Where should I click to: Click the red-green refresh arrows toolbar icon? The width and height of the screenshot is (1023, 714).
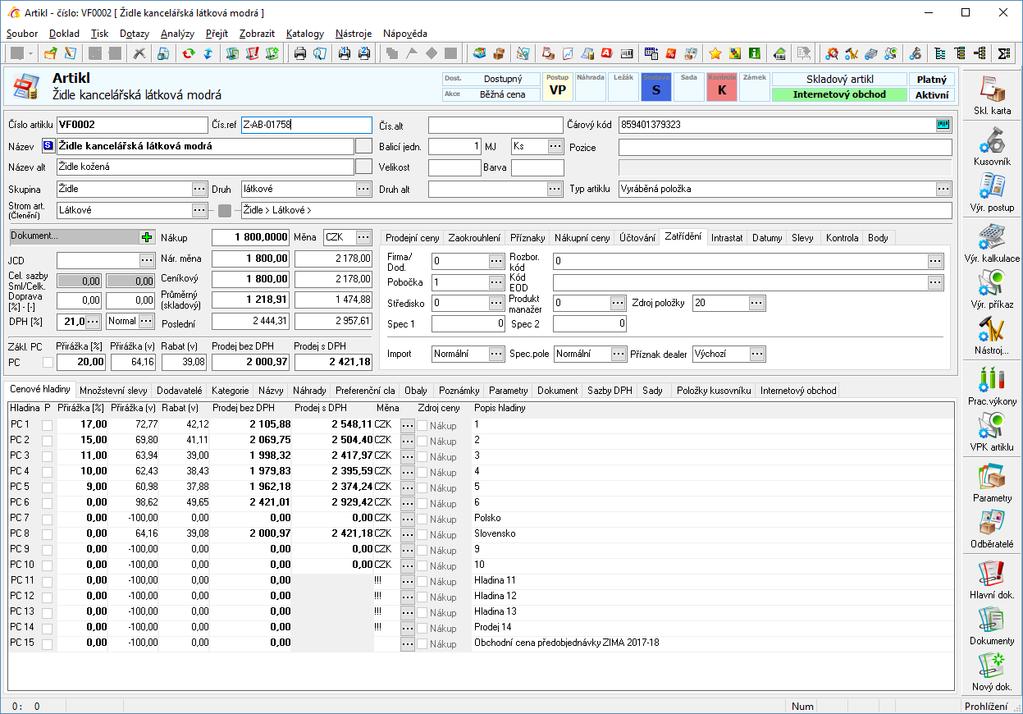pyautogui.click(x=189, y=54)
